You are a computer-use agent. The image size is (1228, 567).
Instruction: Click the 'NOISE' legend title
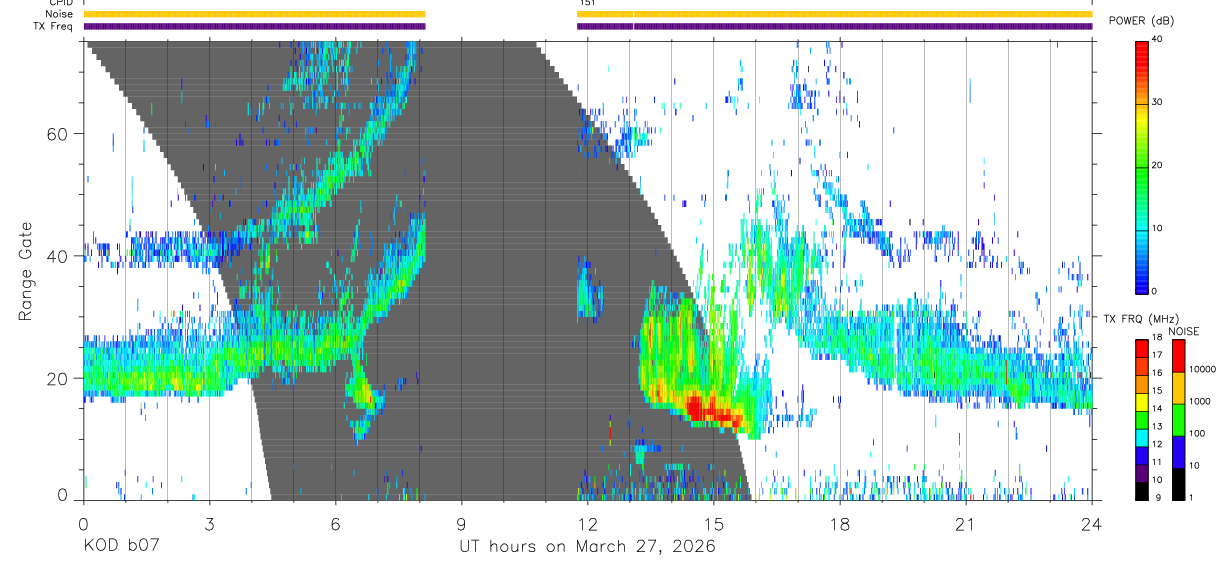1182,331
